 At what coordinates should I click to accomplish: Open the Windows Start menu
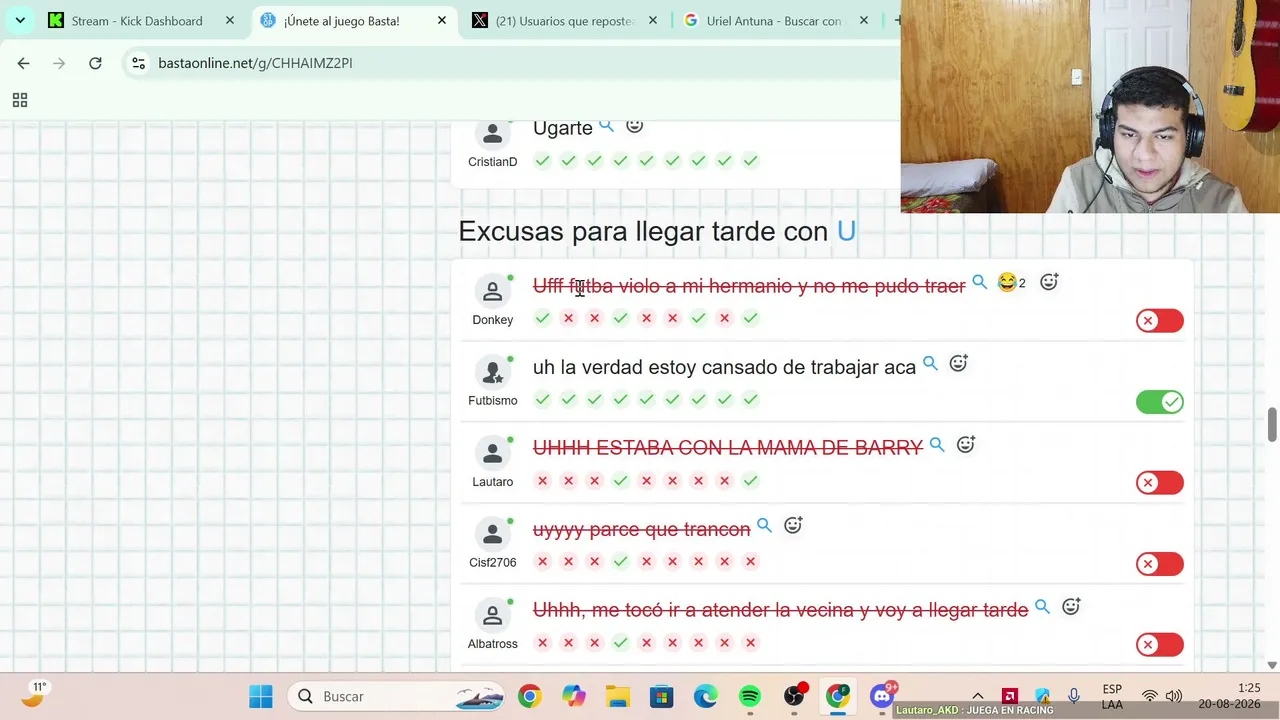pos(261,696)
